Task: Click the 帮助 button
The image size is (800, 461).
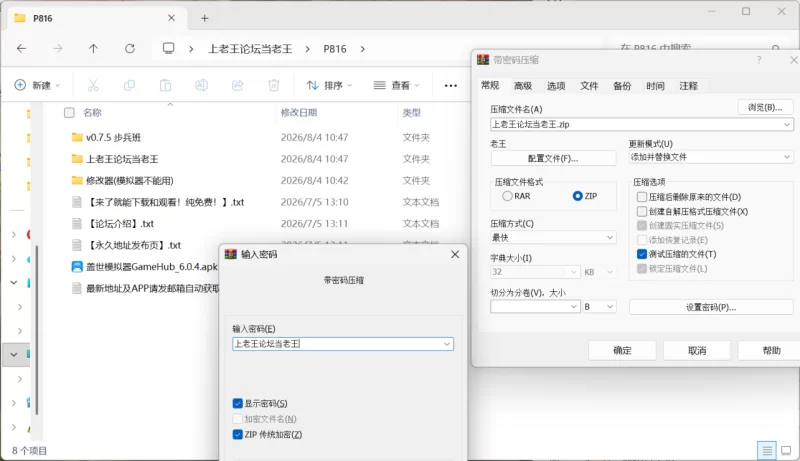Action: tap(769, 350)
